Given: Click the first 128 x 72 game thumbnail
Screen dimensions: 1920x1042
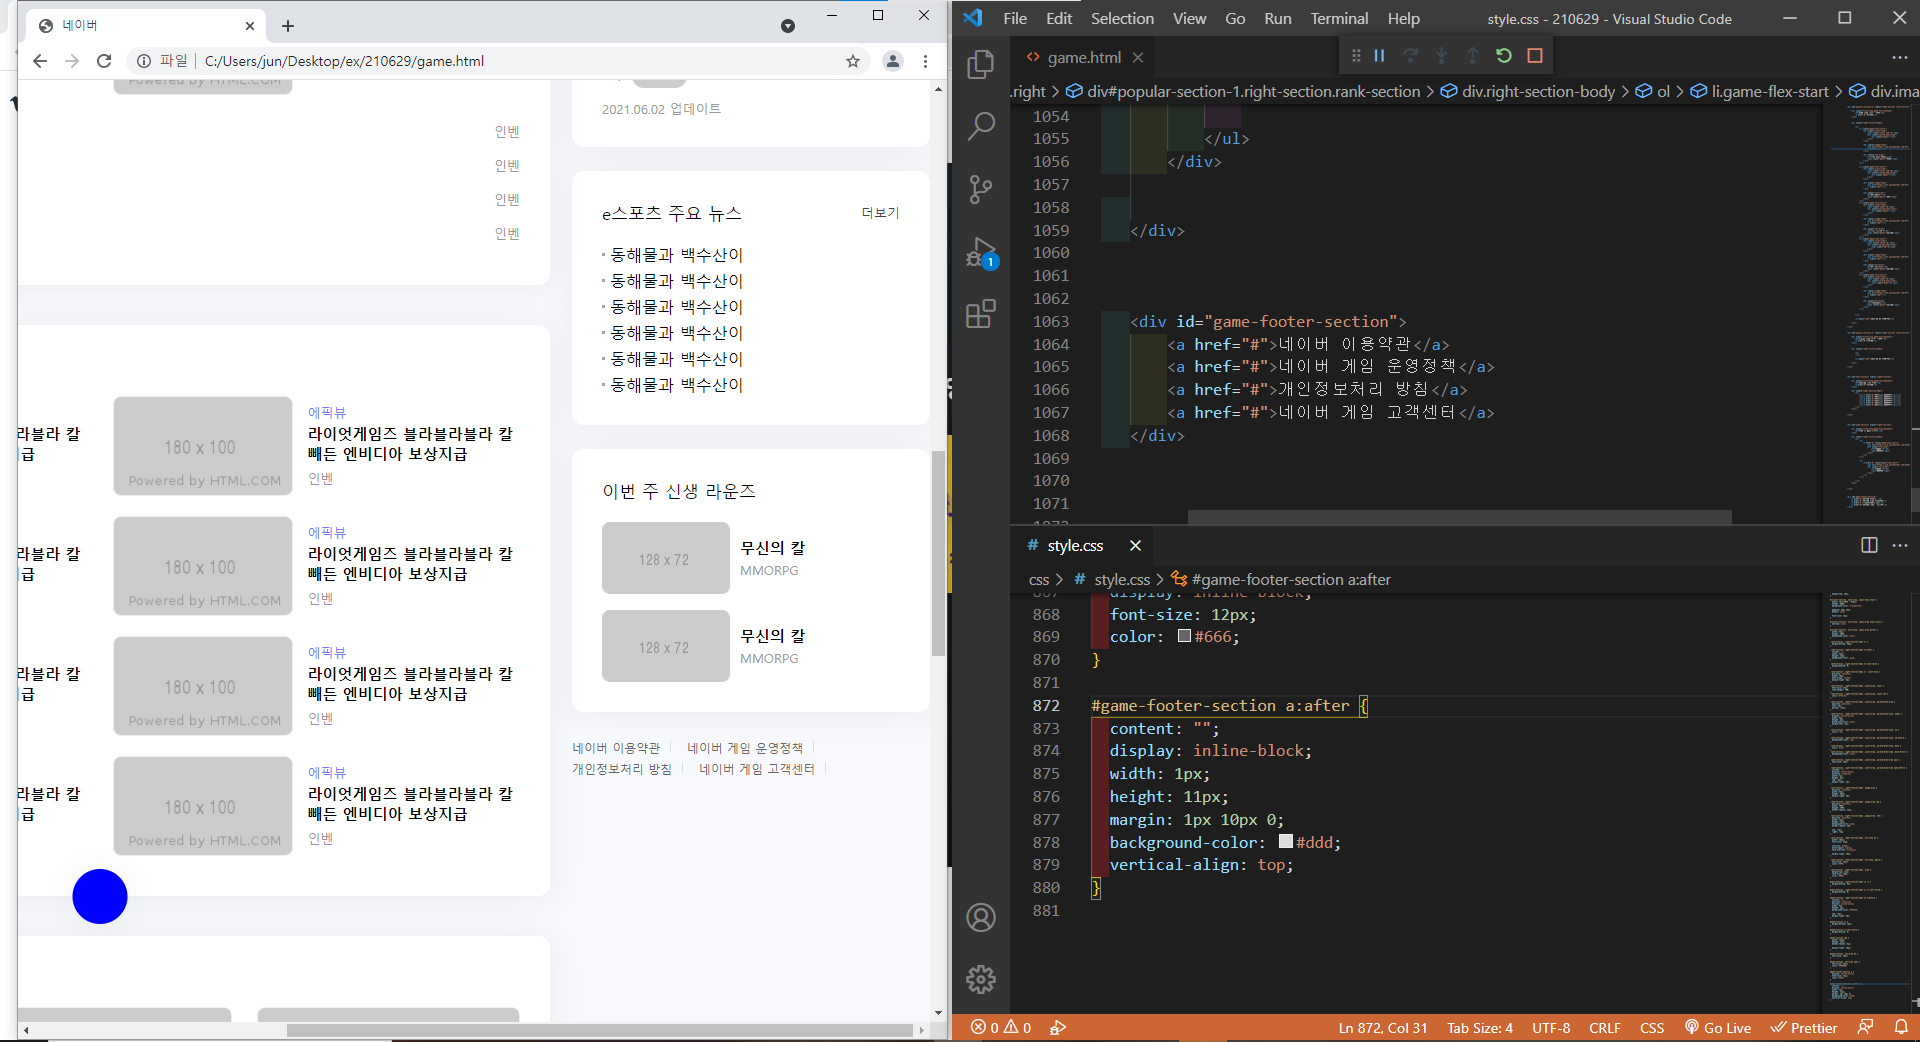Looking at the screenshot, I should tap(665, 558).
